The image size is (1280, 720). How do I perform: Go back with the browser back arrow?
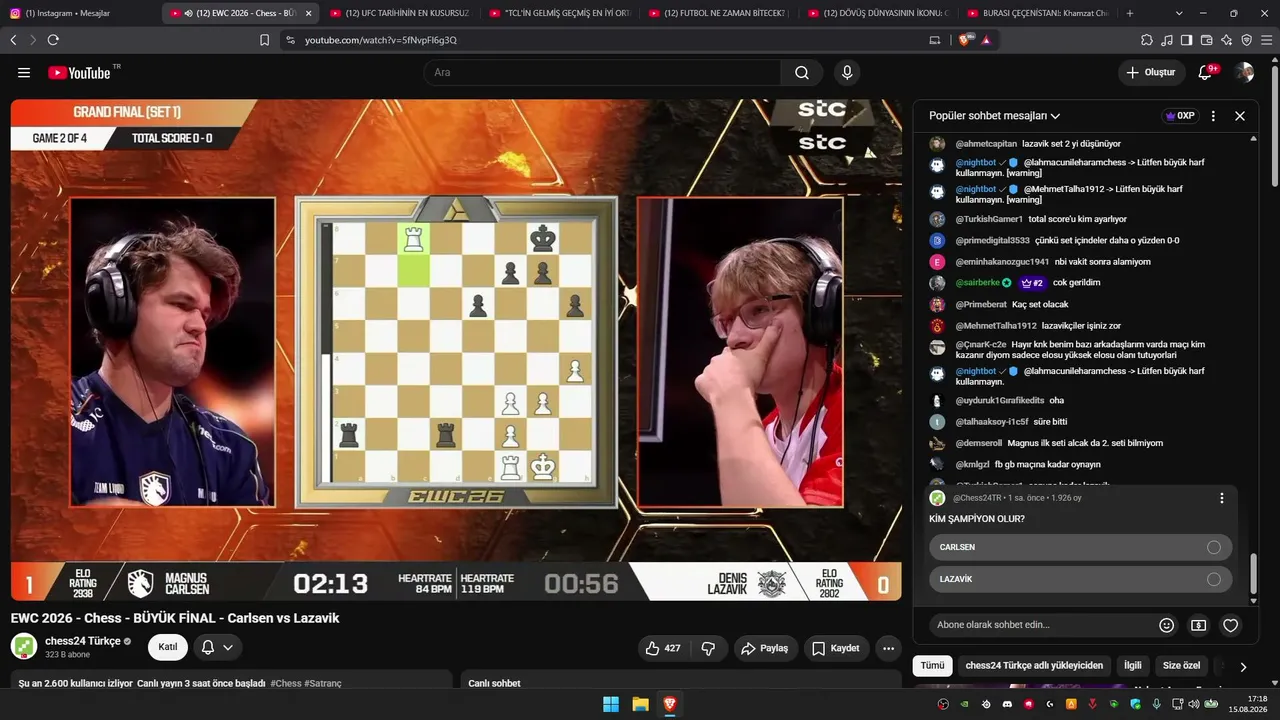pos(13,40)
